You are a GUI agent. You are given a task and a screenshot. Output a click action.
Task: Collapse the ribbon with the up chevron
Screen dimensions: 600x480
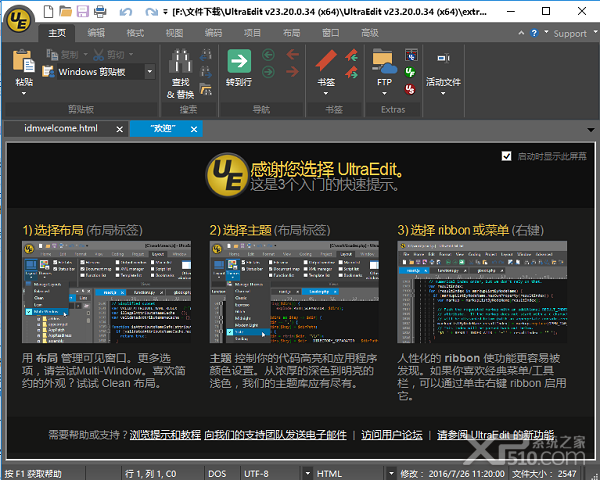coord(521,33)
